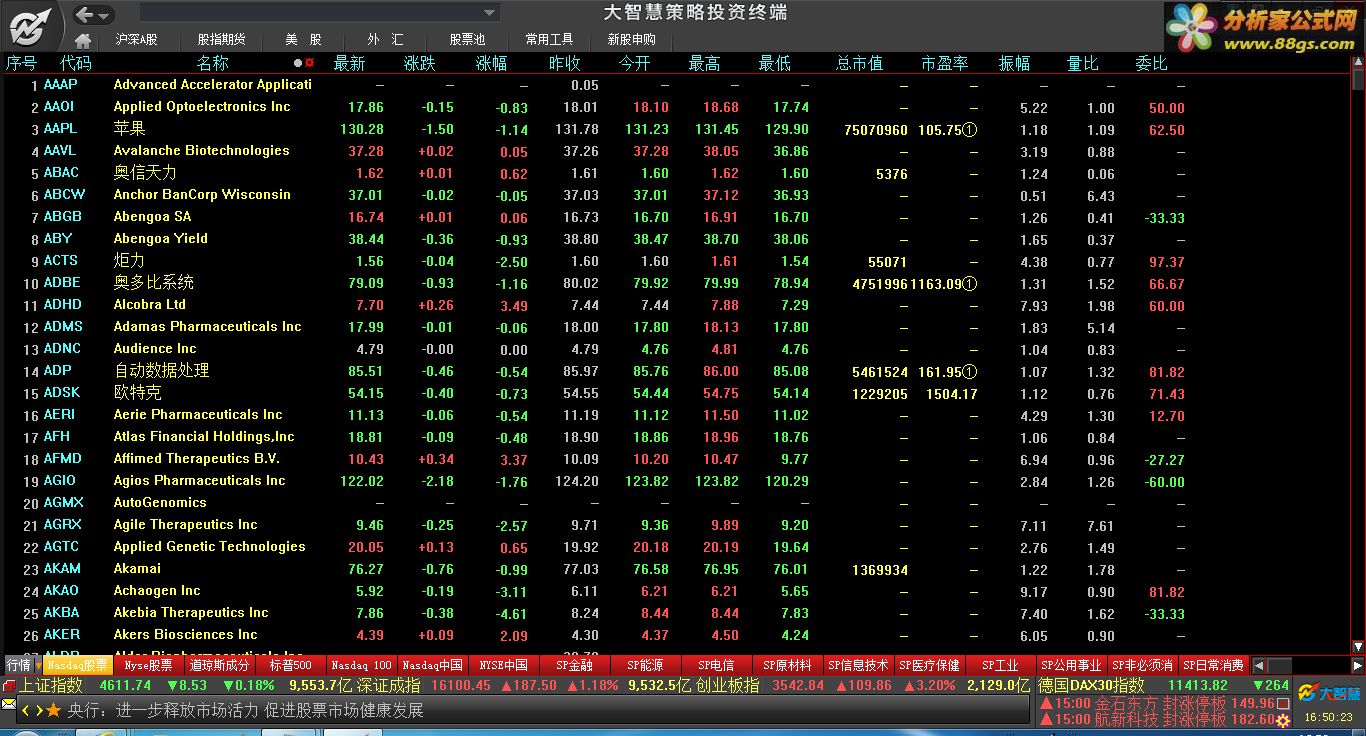Open the 沪深A股 menu
1366x736 pixels.
pyautogui.click(x=136, y=40)
